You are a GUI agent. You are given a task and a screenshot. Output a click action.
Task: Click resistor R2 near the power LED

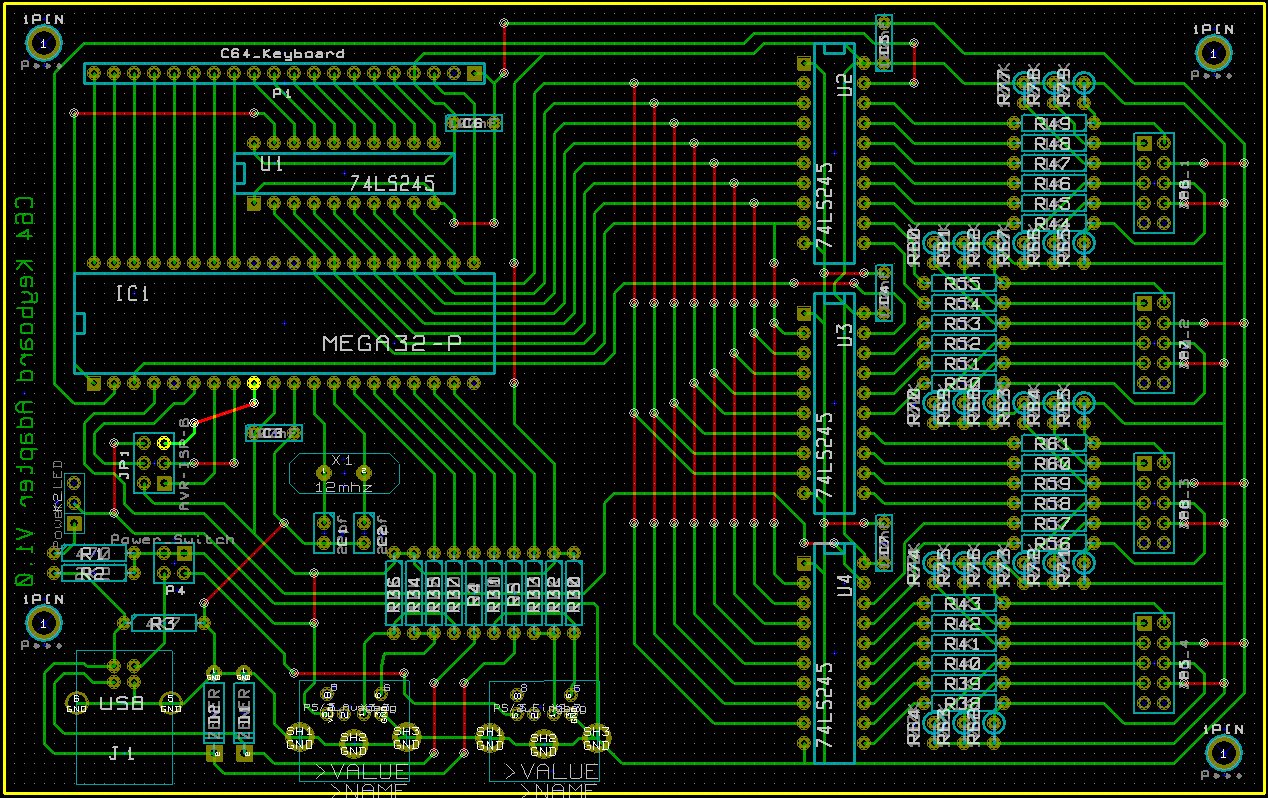[93, 573]
